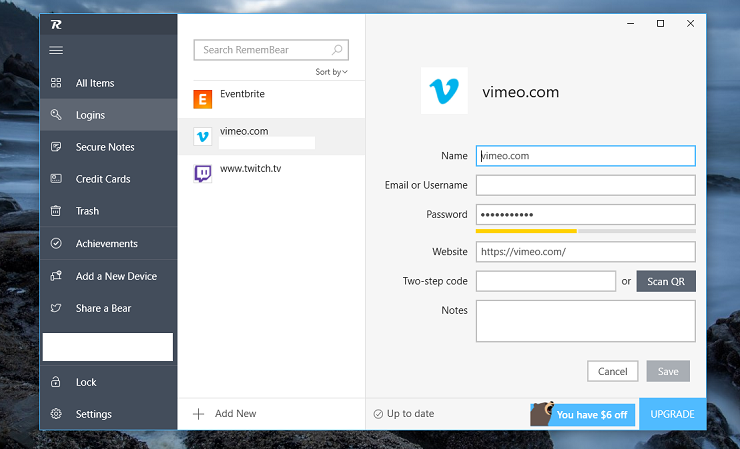This screenshot has height=449, width=740.
Task: Select the vimeo.com login entry
Action: [x=272, y=136]
